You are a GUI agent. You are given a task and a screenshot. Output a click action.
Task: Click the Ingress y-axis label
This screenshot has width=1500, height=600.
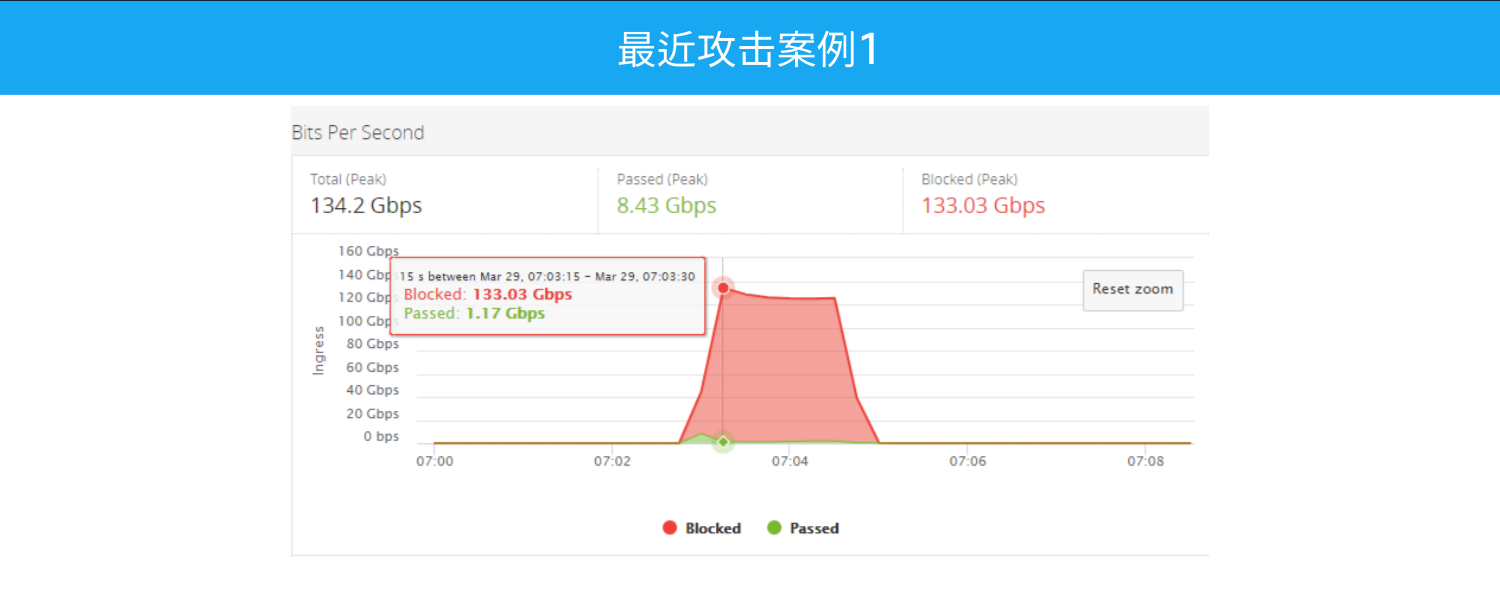[x=319, y=350]
